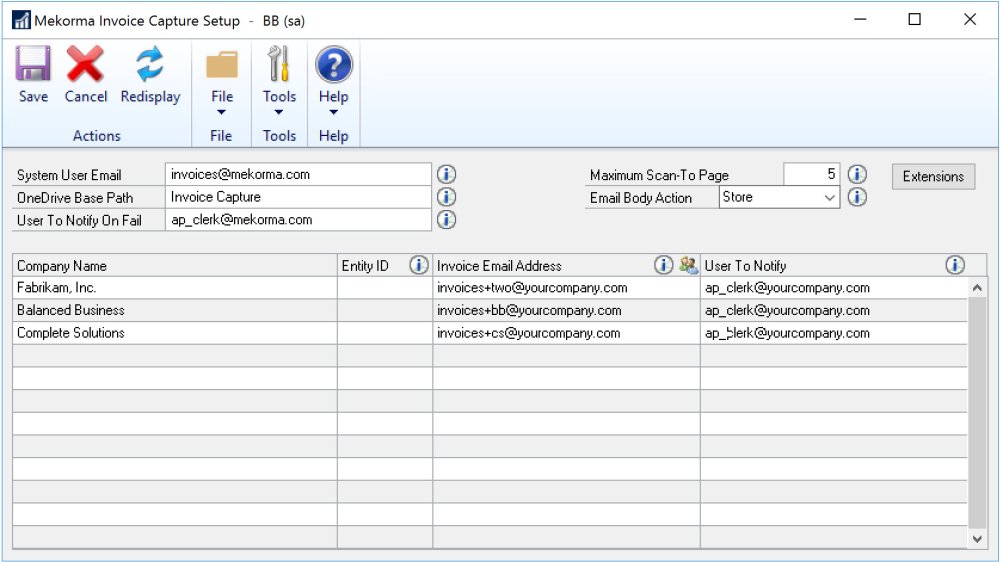1000x562 pixels.
Task: Click info icon beside System User Email
Action: tap(447, 175)
